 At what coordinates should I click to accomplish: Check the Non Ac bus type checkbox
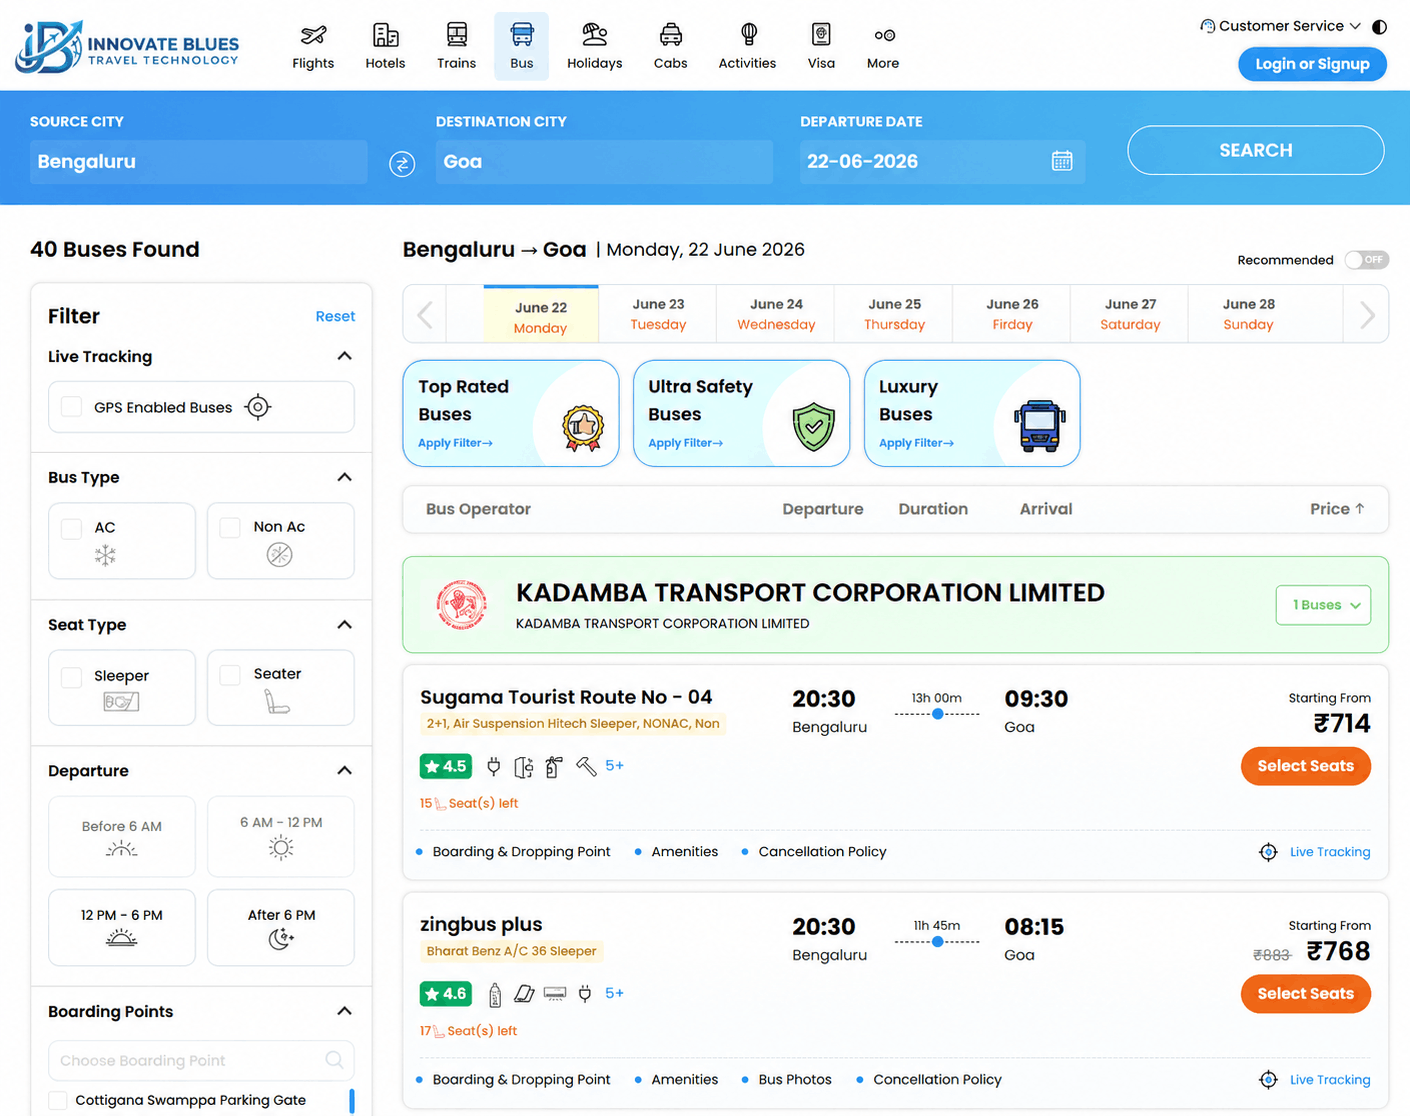point(230,527)
